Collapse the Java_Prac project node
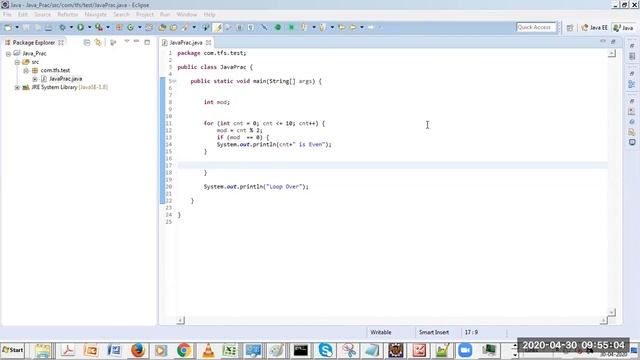Viewport: 640px width, 360px height. pyautogui.click(x=8, y=53)
